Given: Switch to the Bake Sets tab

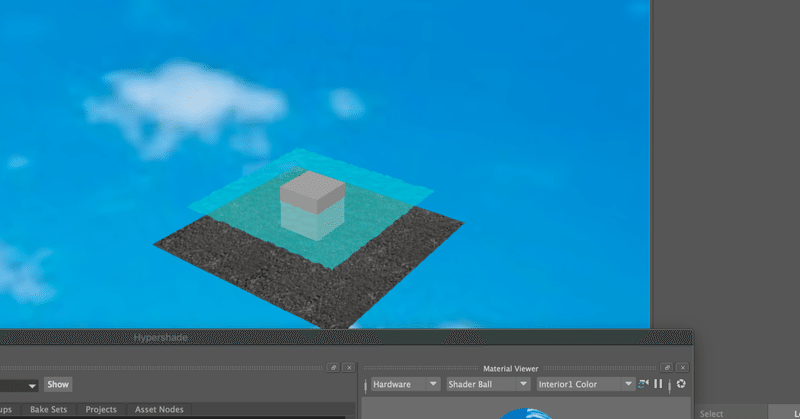Looking at the screenshot, I should click(48, 409).
